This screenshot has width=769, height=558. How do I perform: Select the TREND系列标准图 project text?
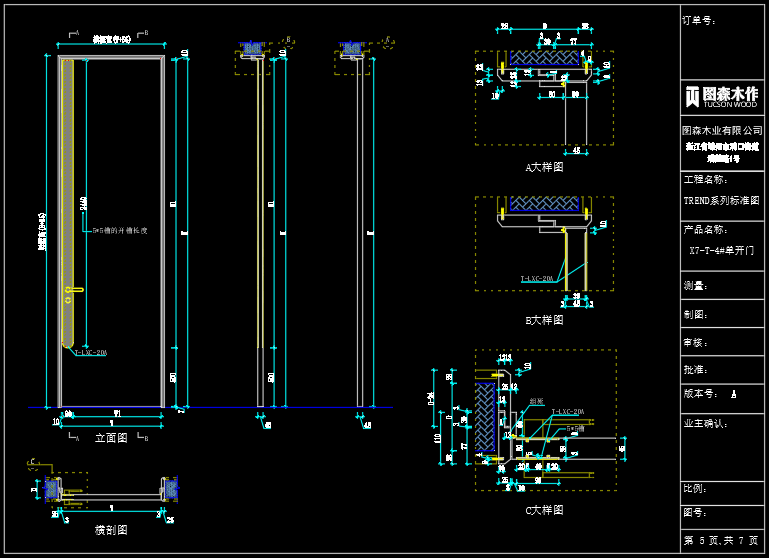(x=721, y=200)
